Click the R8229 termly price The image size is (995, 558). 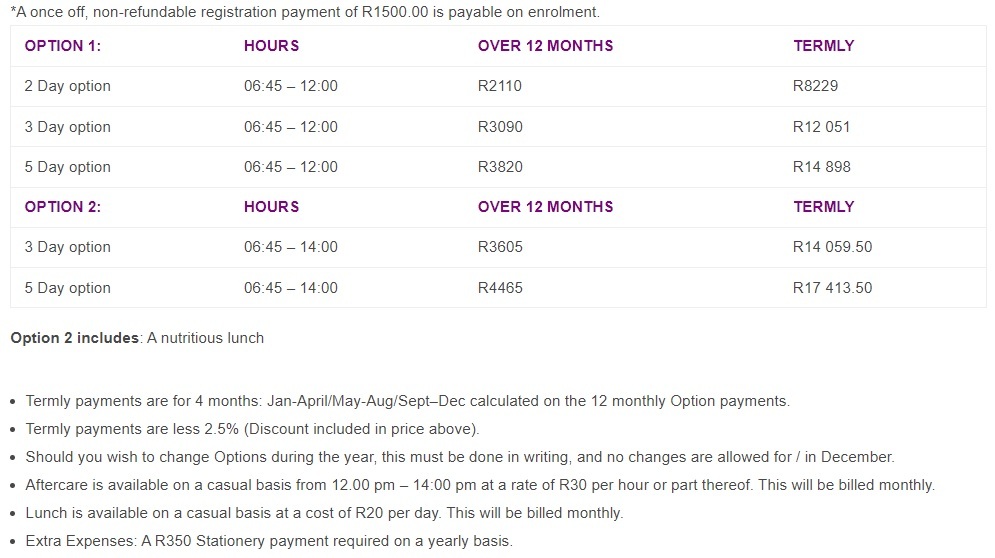click(815, 86)
